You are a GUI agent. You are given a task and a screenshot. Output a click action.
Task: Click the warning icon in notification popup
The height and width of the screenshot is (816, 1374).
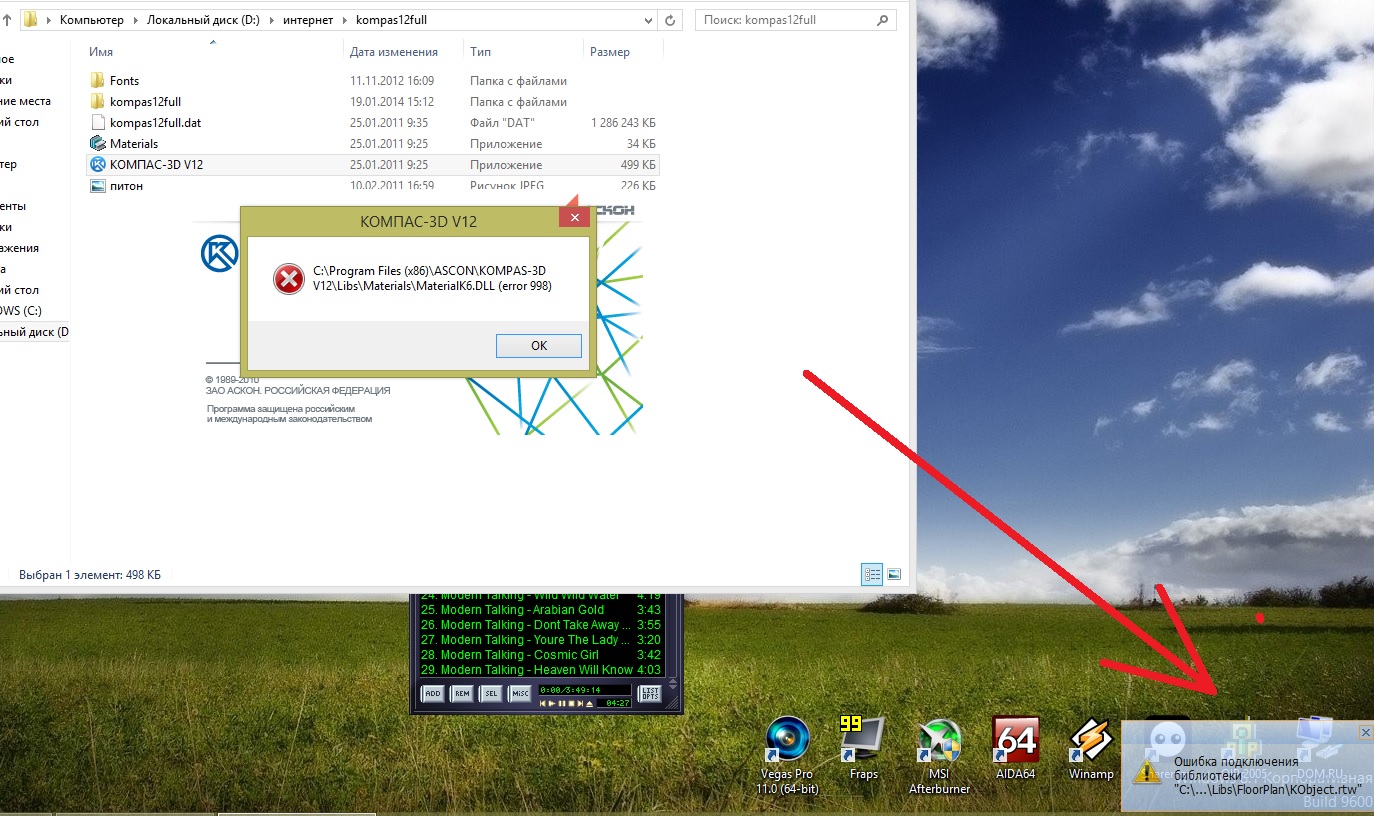pos(1146,772)
